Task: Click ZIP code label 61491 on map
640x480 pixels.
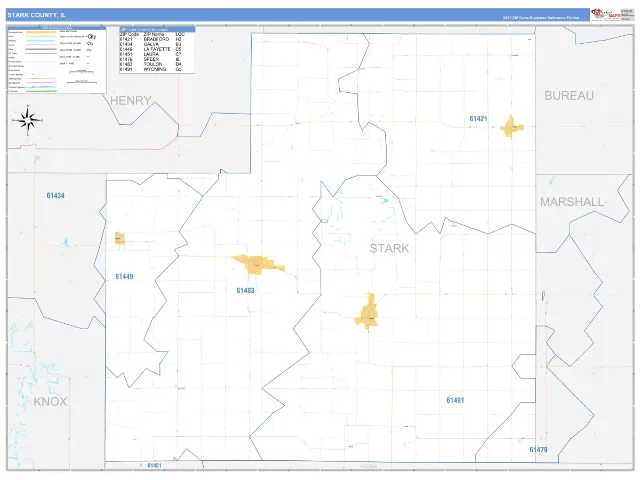Action: click(455, 400)
